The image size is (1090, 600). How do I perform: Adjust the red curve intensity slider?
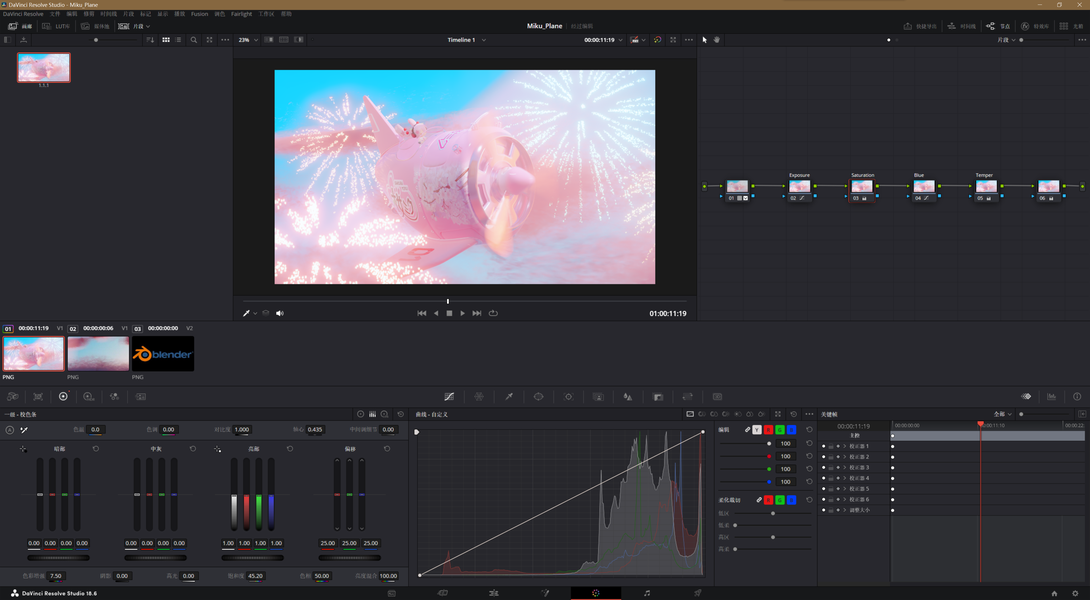tap(745, 456)
